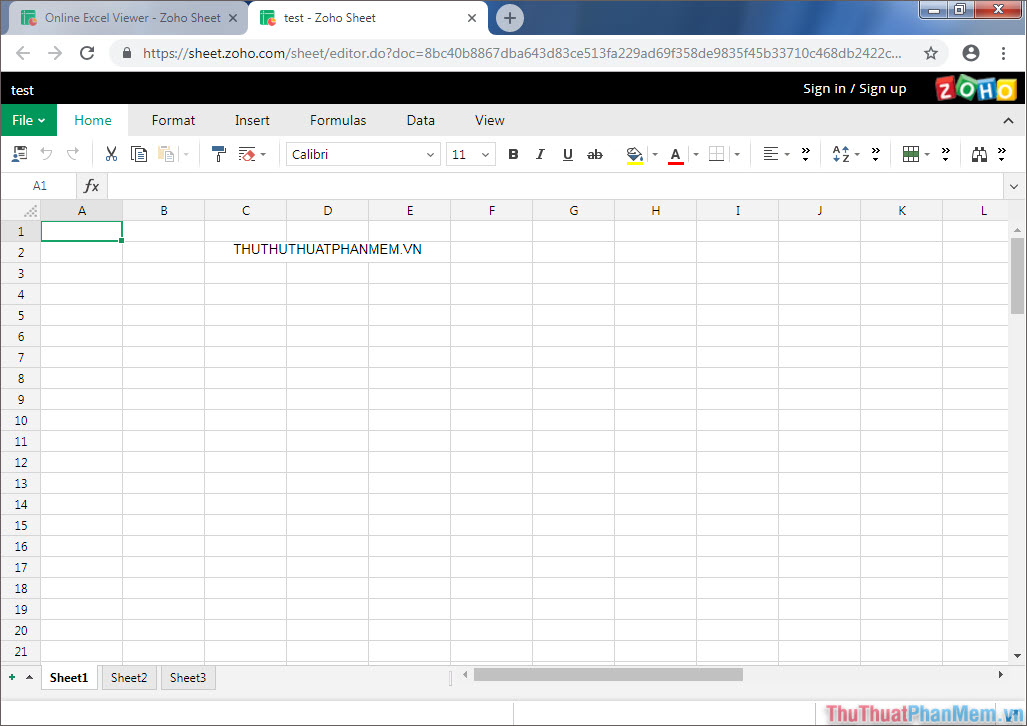The height and width of the screenshot is (726, 1027).
Task: Click the formula bar input
Action: pos(556,186)
